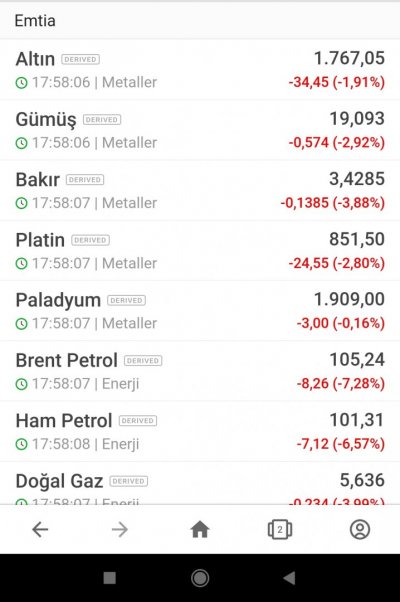400x602 pixels.
Task: Click Altın price 1.767,05
Action: [349, 58]
